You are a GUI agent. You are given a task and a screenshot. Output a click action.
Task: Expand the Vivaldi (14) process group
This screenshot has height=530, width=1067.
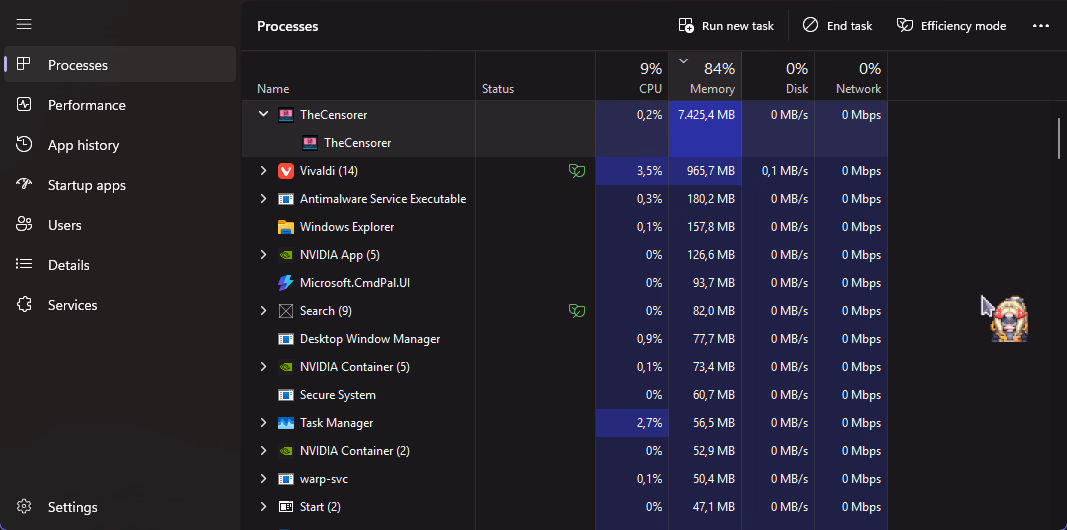point(263,171)
